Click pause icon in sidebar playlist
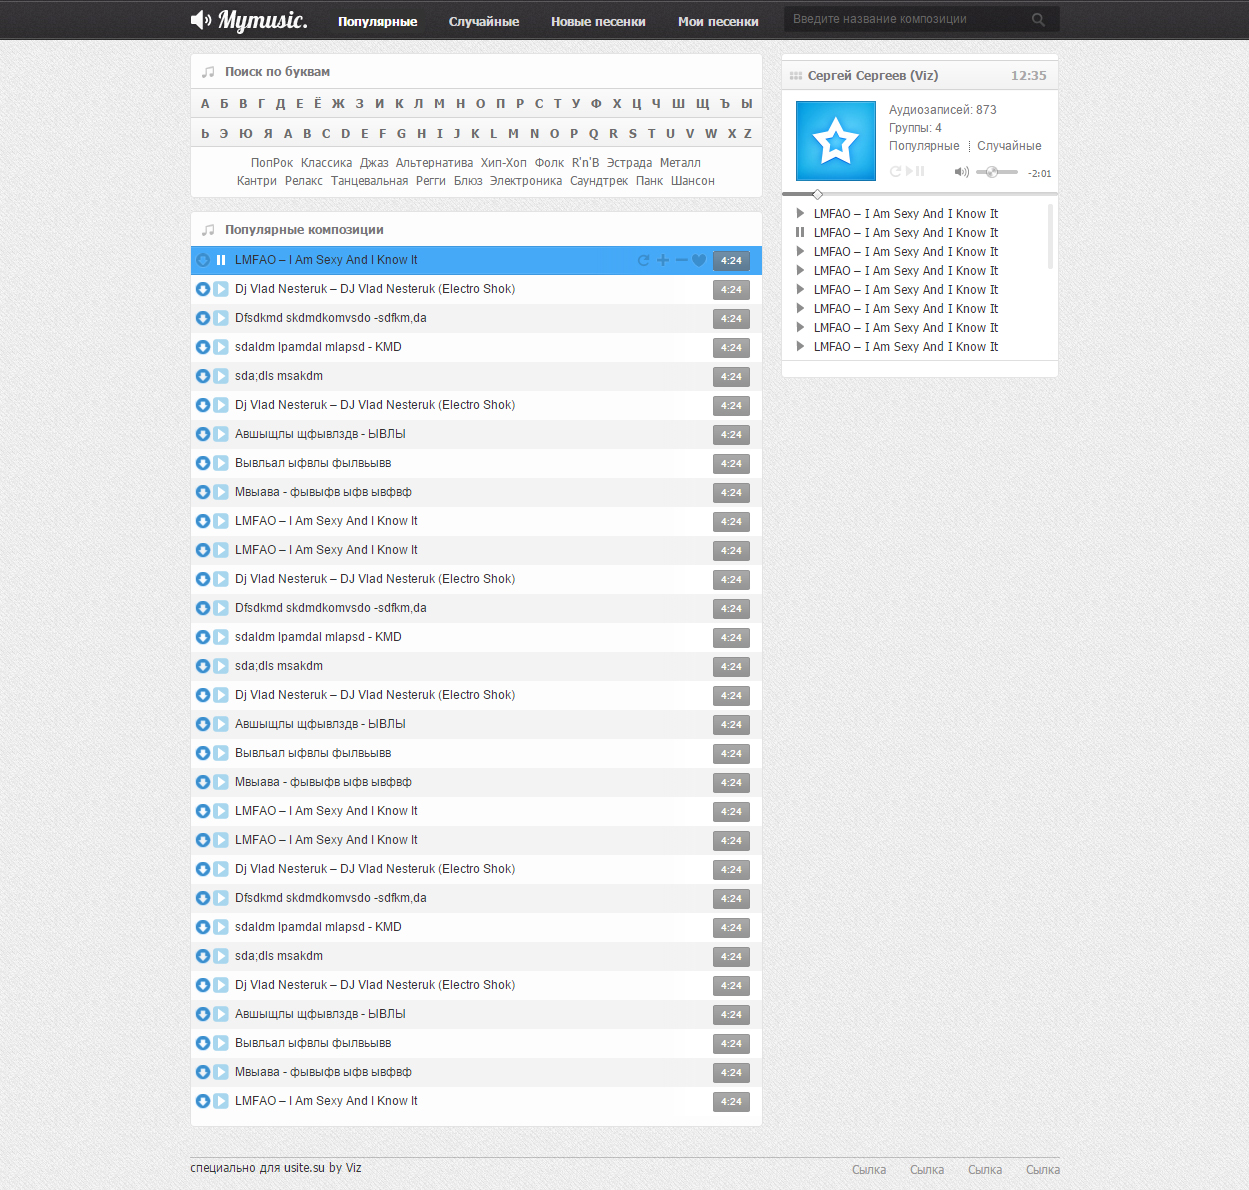Screen dimensions: 1249x1190 point(800,232)
